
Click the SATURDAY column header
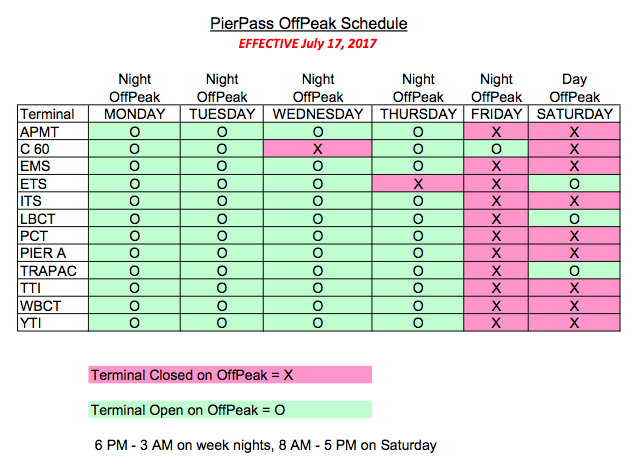[574, 114]
